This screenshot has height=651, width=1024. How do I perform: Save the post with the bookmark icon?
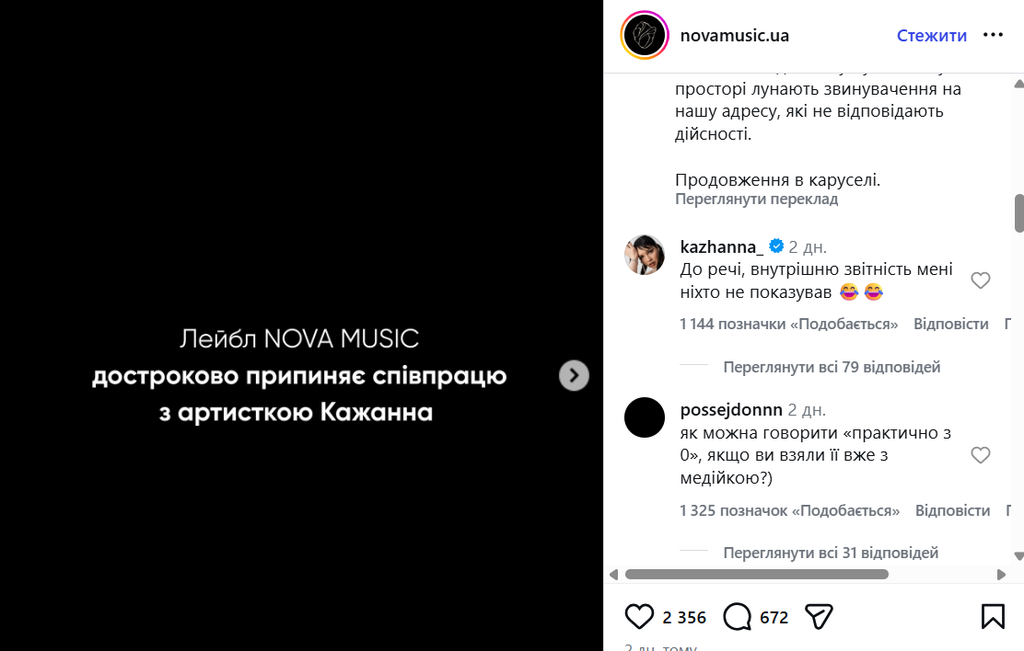992,616
